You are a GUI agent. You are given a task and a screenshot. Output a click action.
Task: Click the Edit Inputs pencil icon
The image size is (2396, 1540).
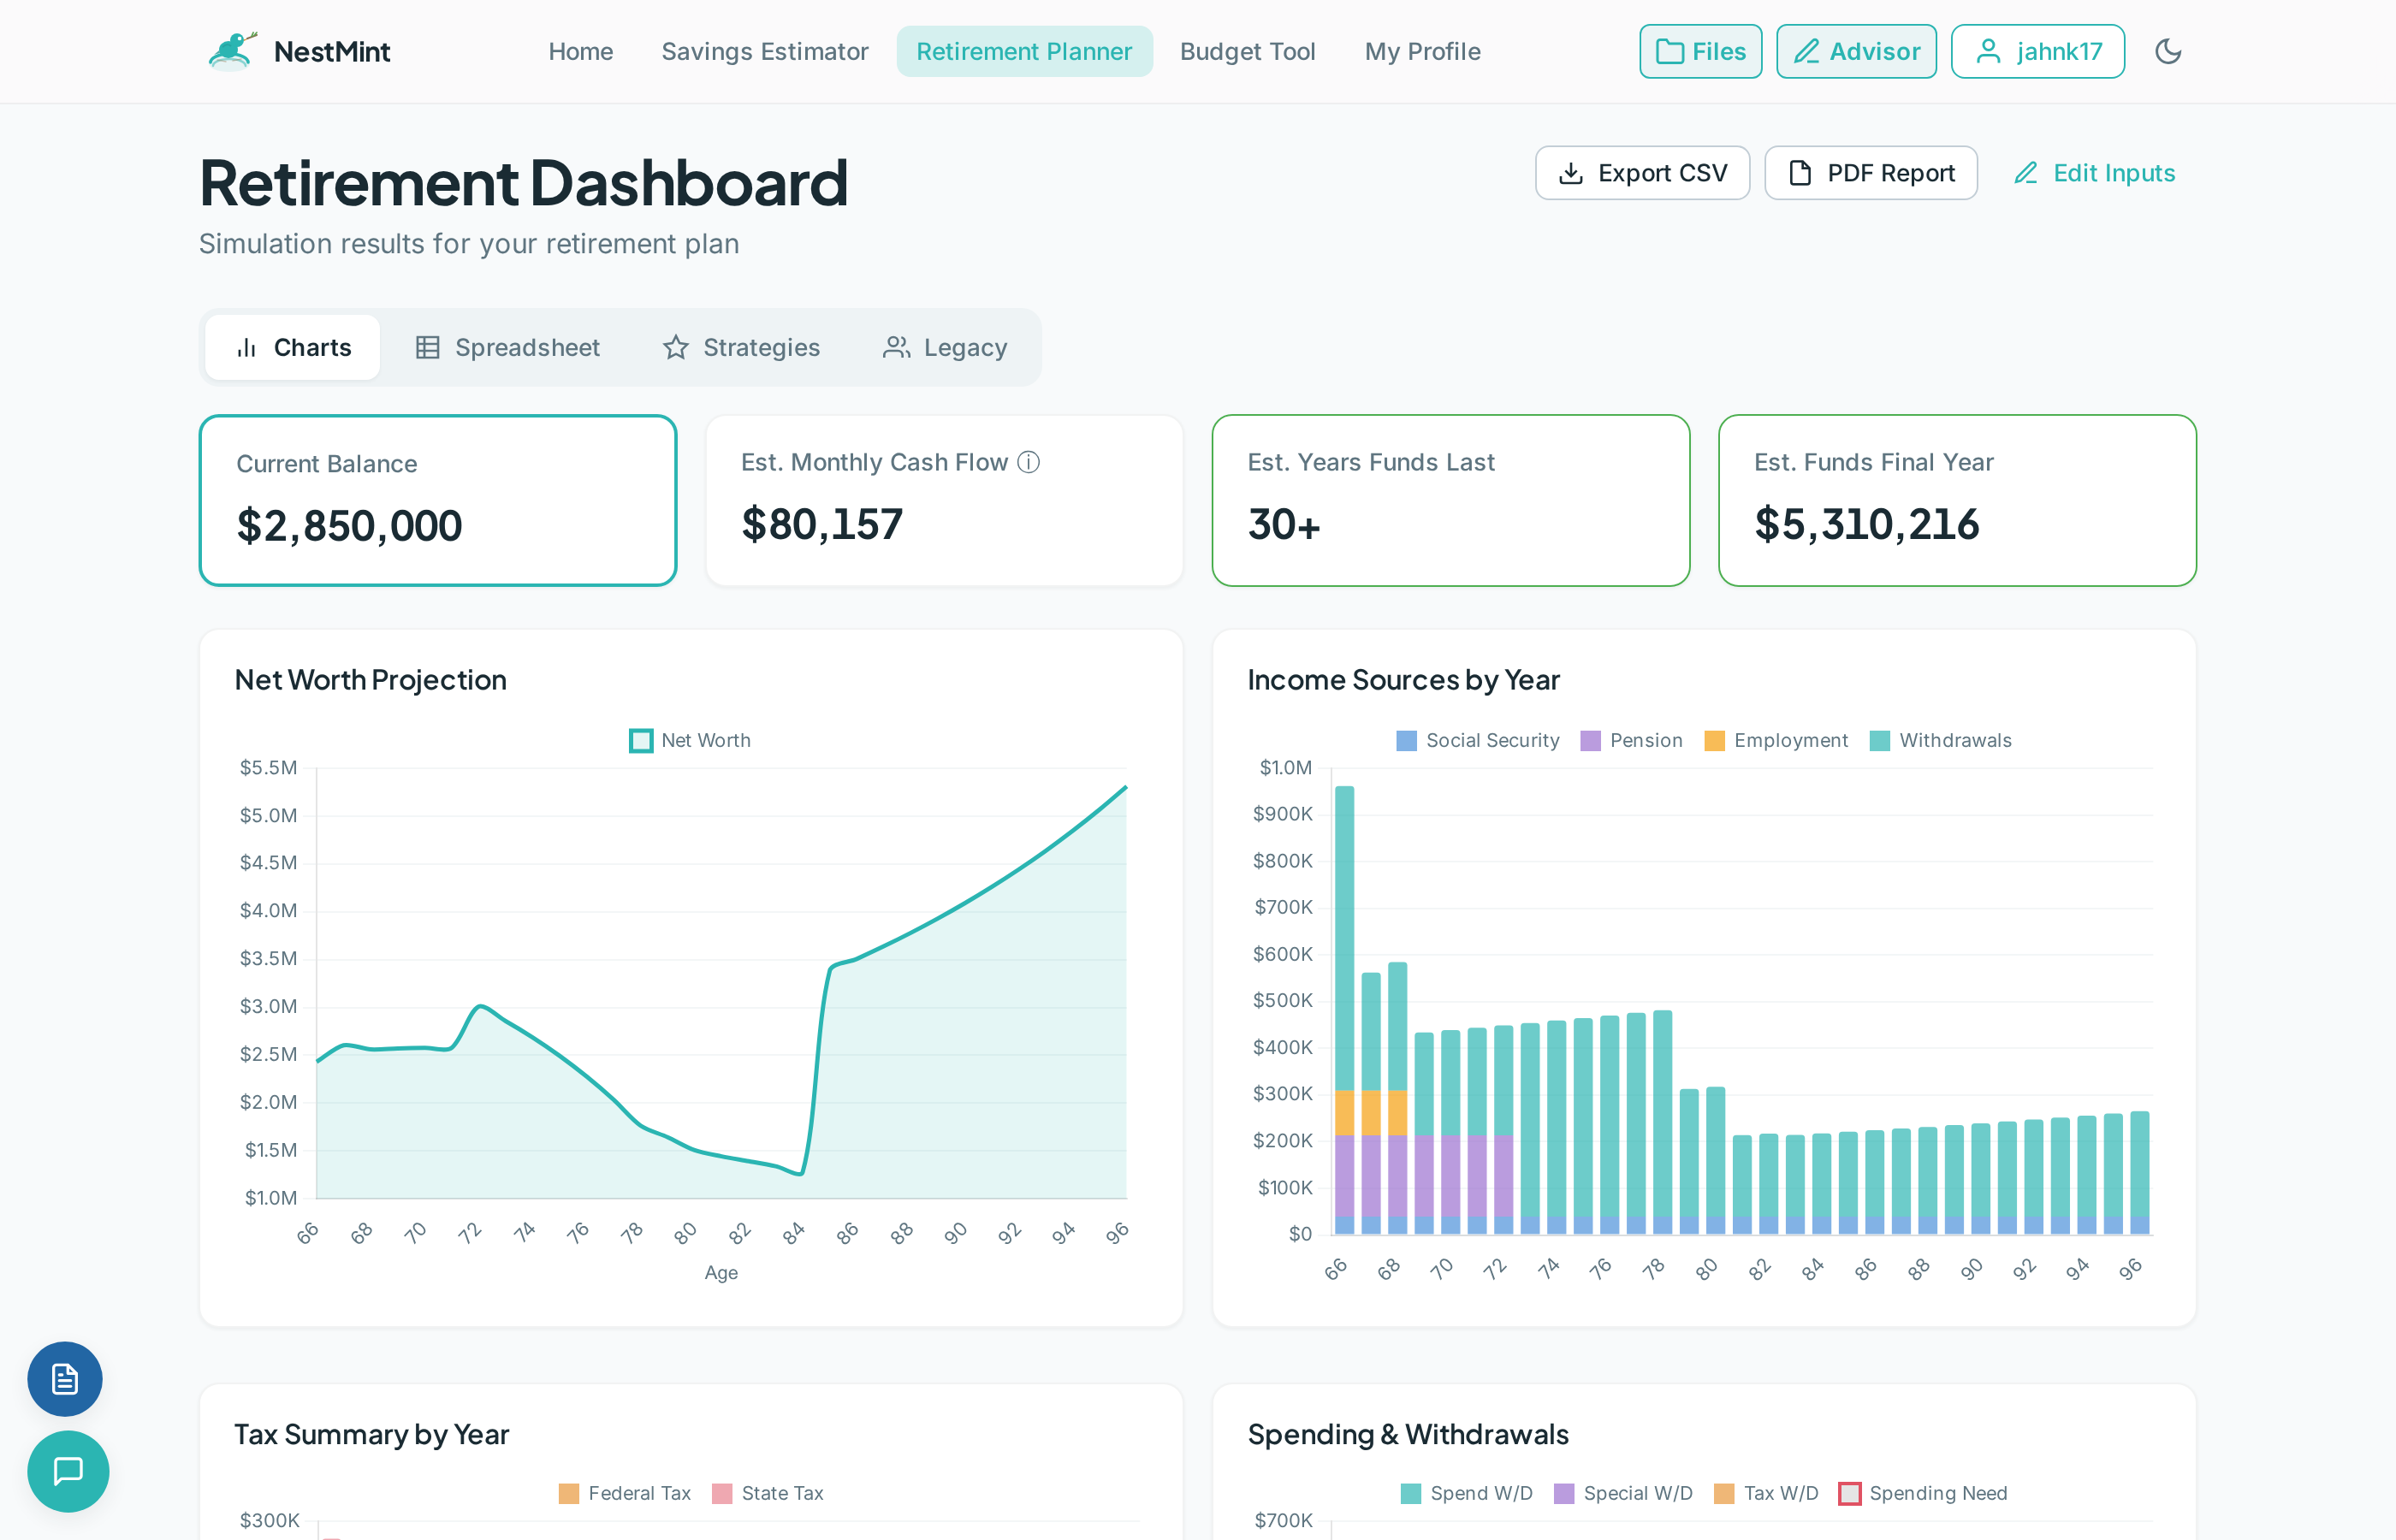pyautogui.click(x=2026, y=172)
